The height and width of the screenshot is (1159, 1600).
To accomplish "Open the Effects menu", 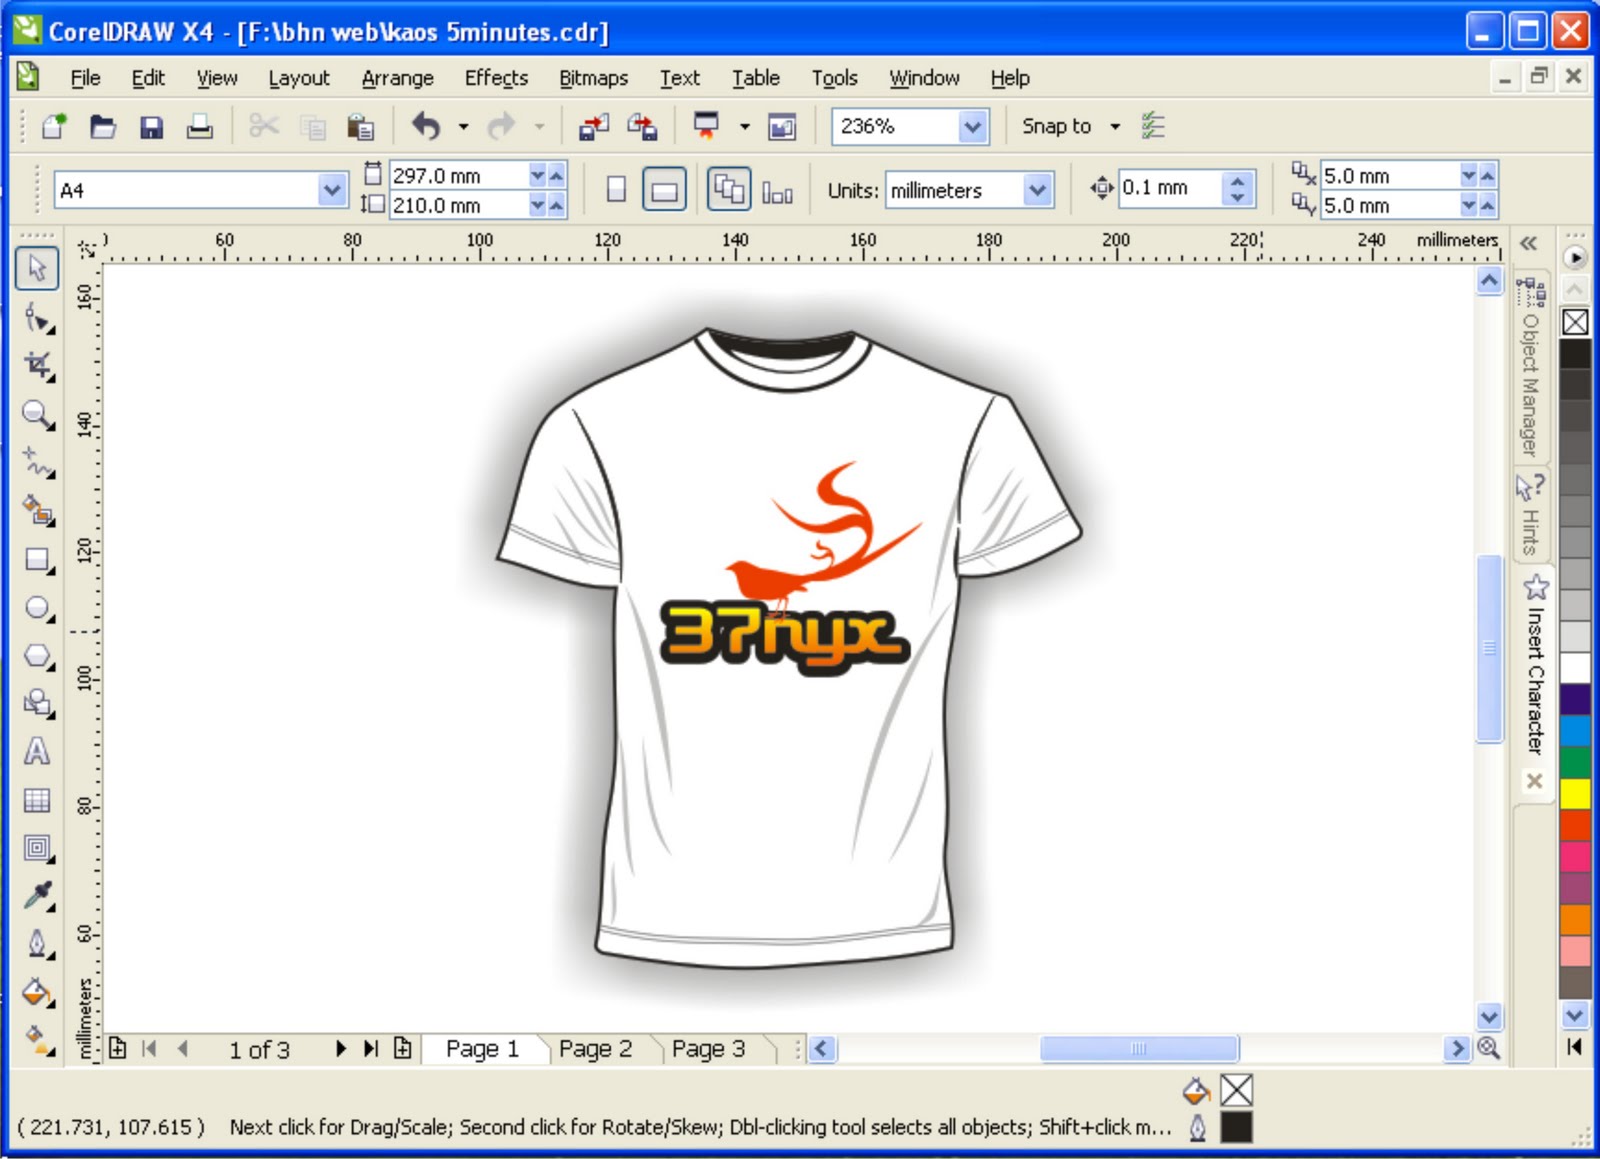I will [496, 78].
